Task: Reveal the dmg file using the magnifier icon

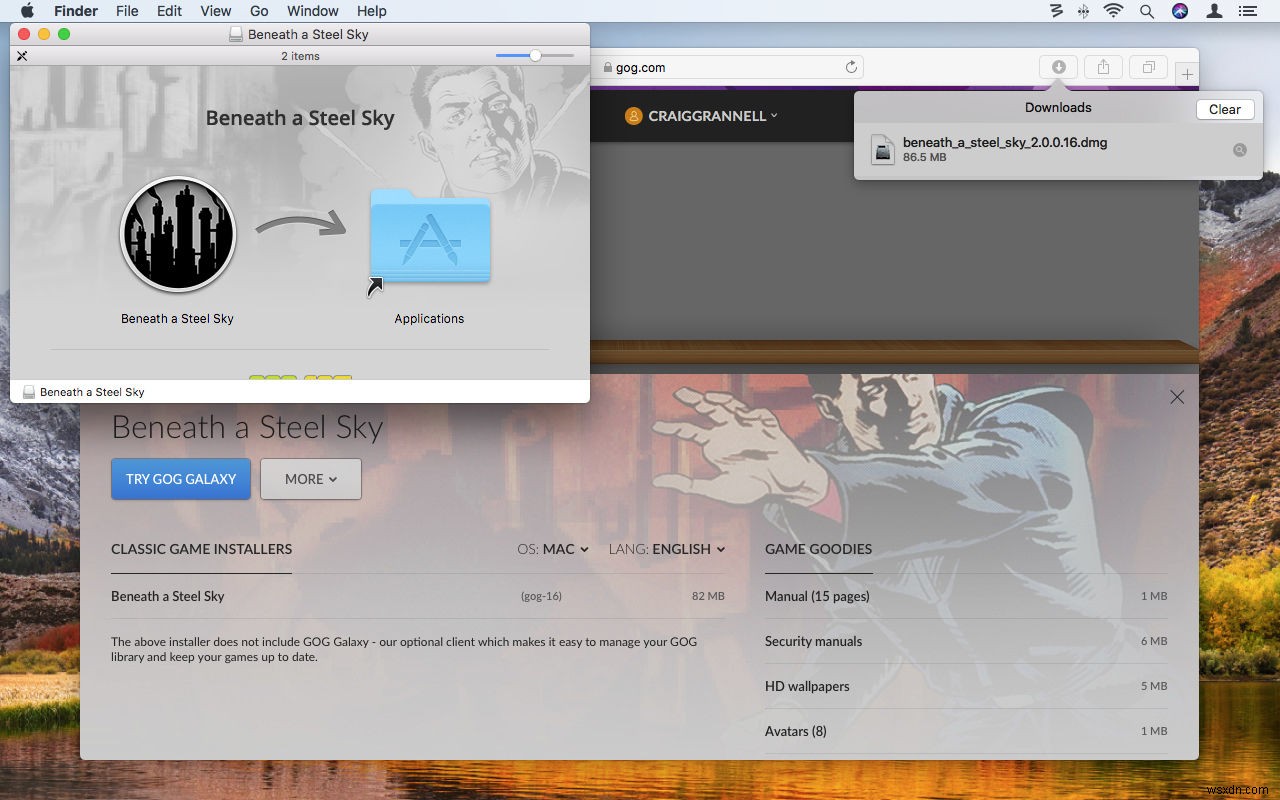Action: click(x=1240, y=149)
